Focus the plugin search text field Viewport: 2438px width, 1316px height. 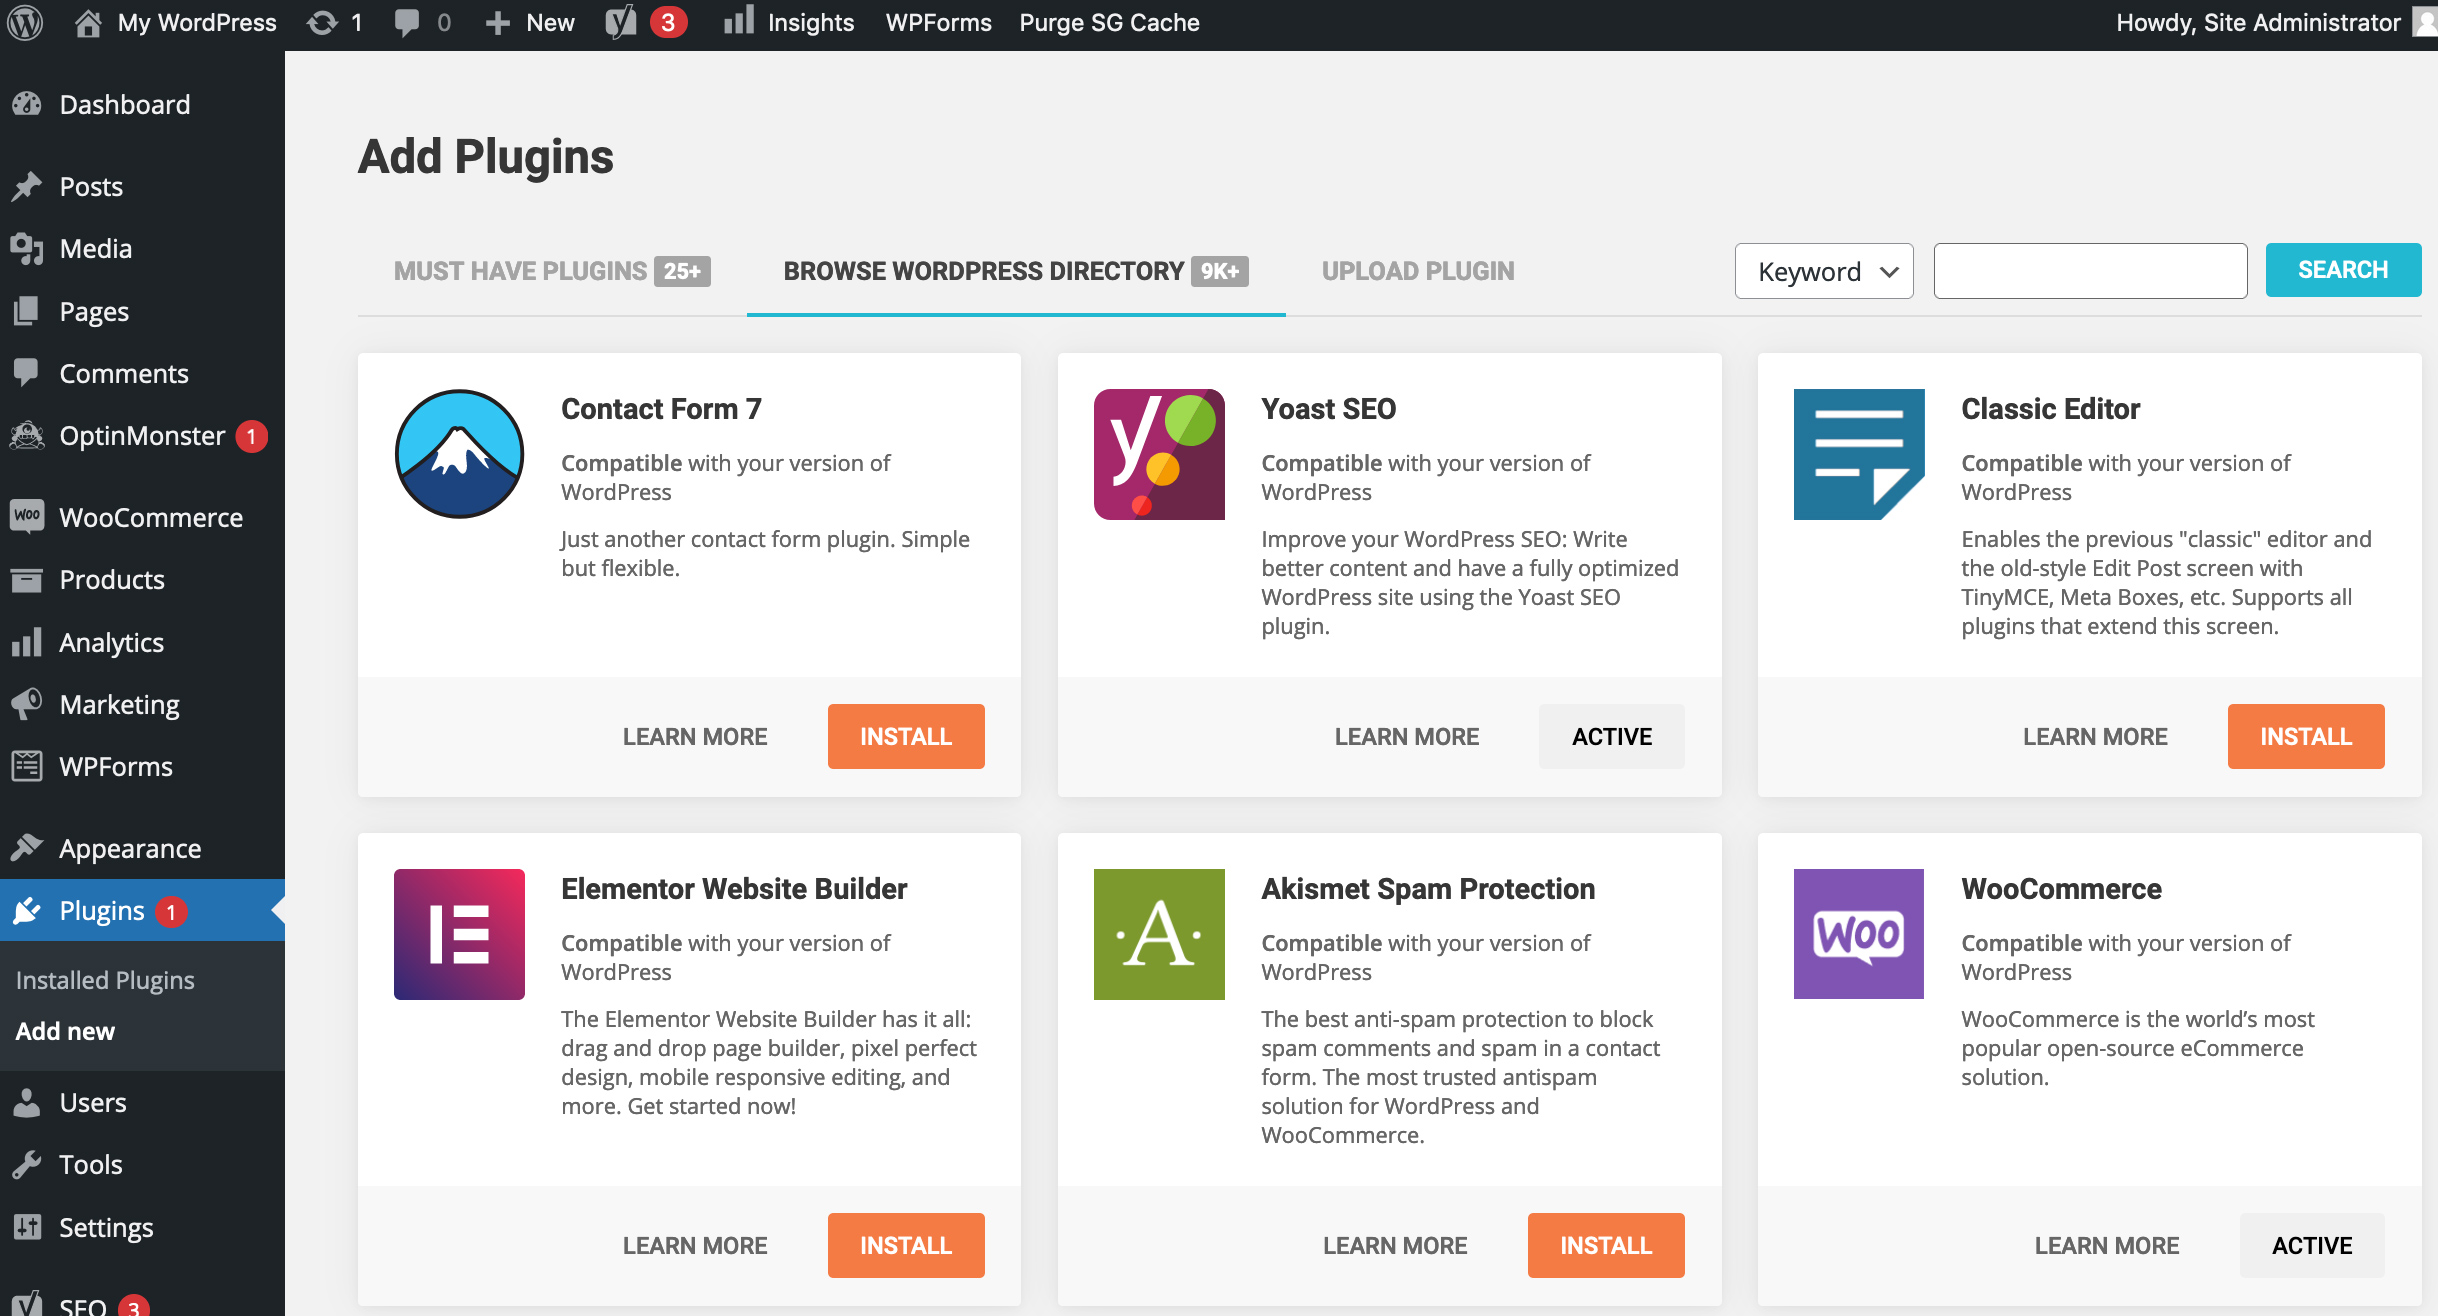2090,271
